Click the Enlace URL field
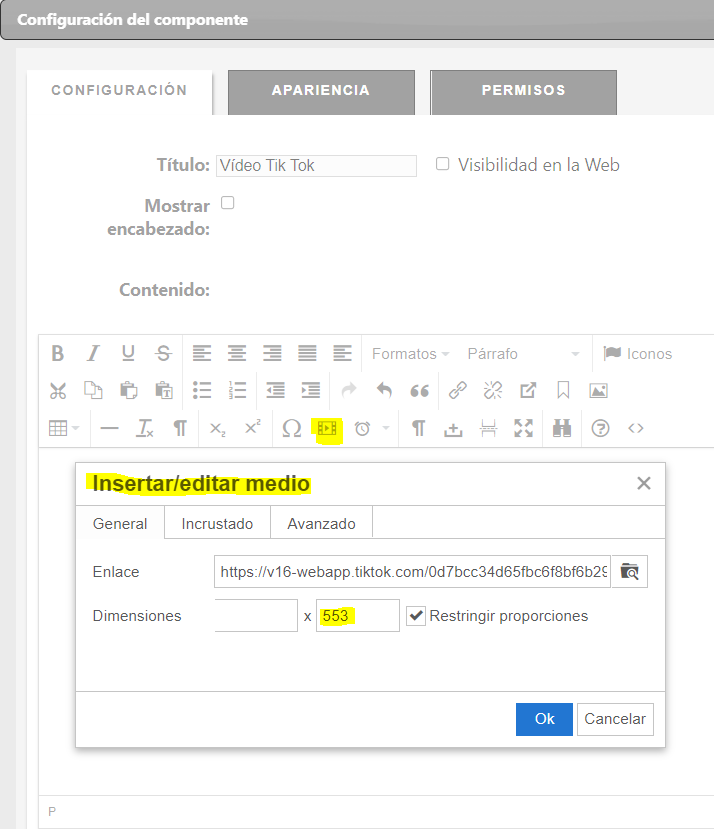The height and width of the screenshot is (829, 714). pyautogui.click(x=413, y=572)
